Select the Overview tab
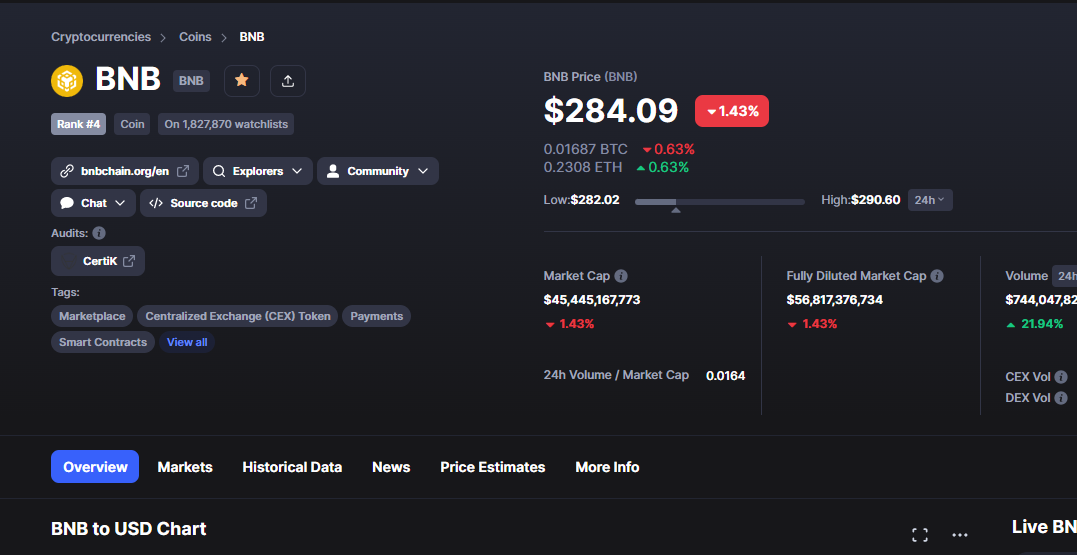Viewport: 1077px width, 555px height. [95, 467]
